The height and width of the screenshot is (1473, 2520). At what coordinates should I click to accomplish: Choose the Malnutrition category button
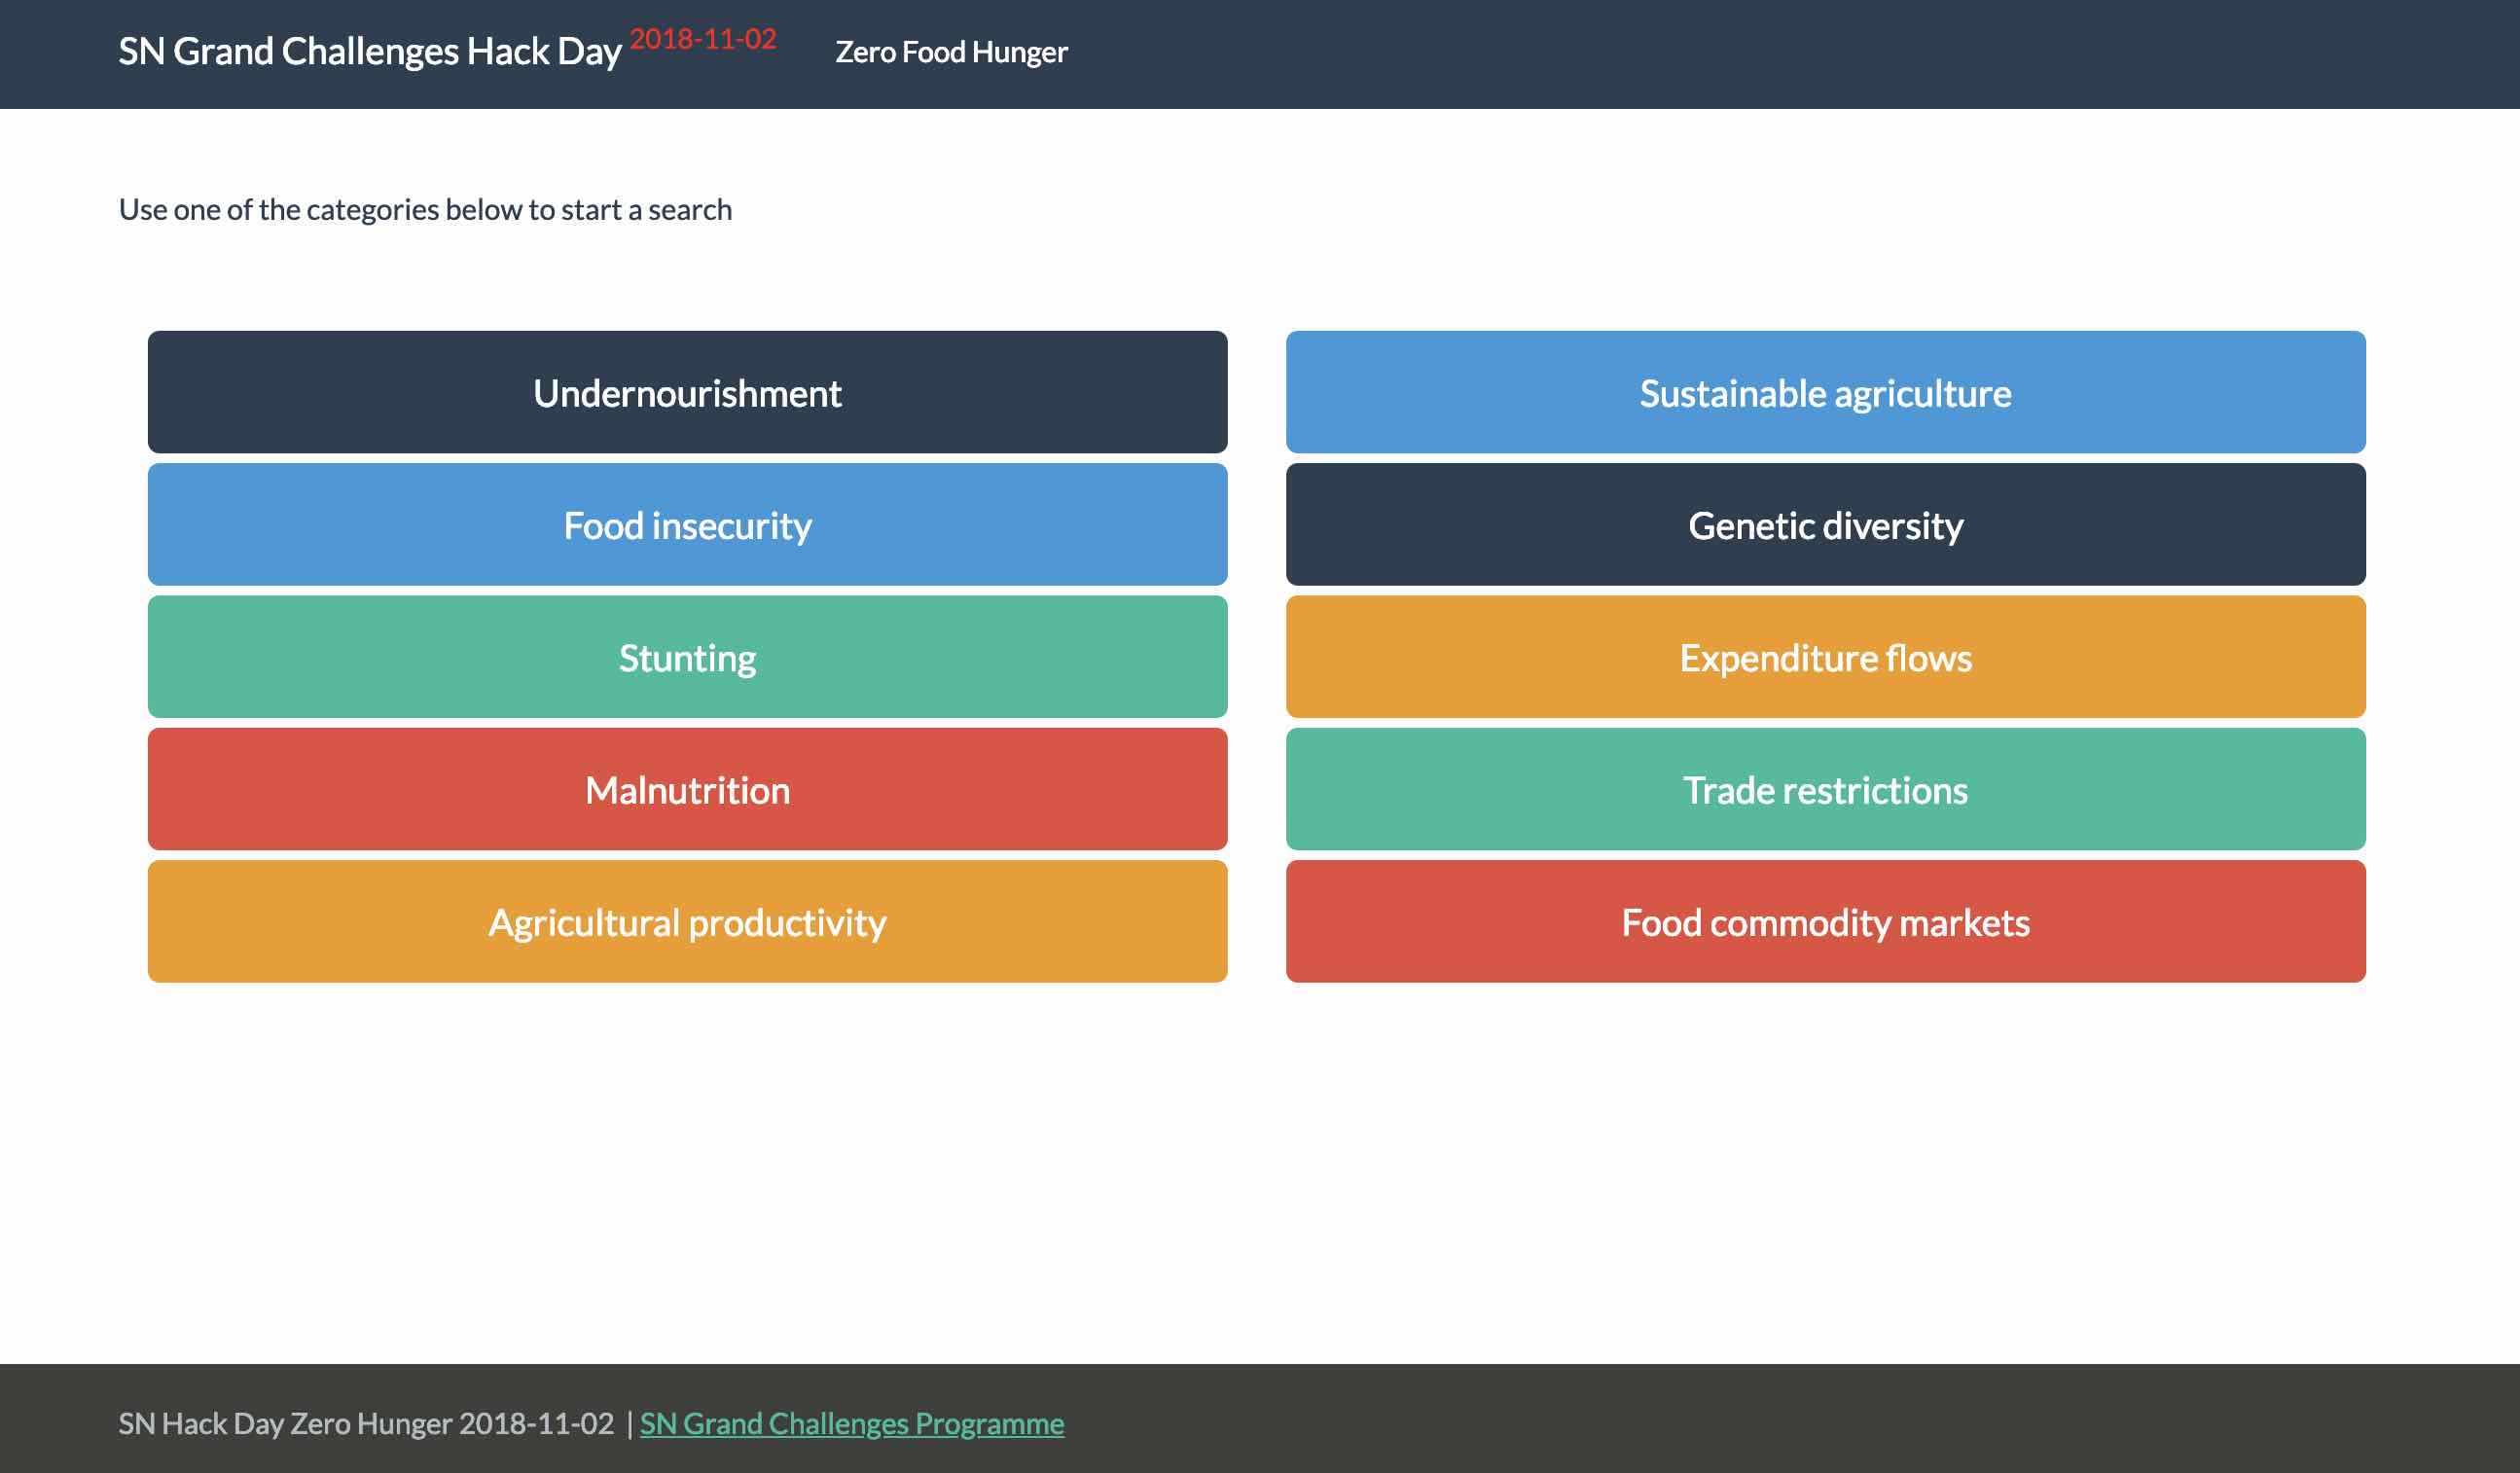pos(687,789)
